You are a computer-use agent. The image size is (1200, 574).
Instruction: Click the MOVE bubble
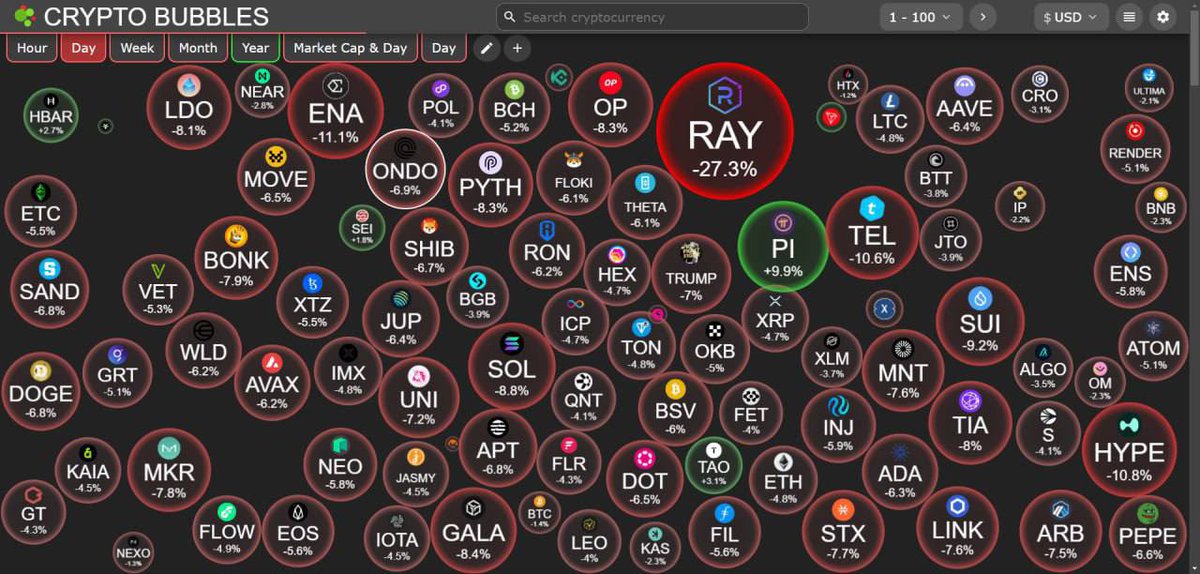click(x=276, y=177)
